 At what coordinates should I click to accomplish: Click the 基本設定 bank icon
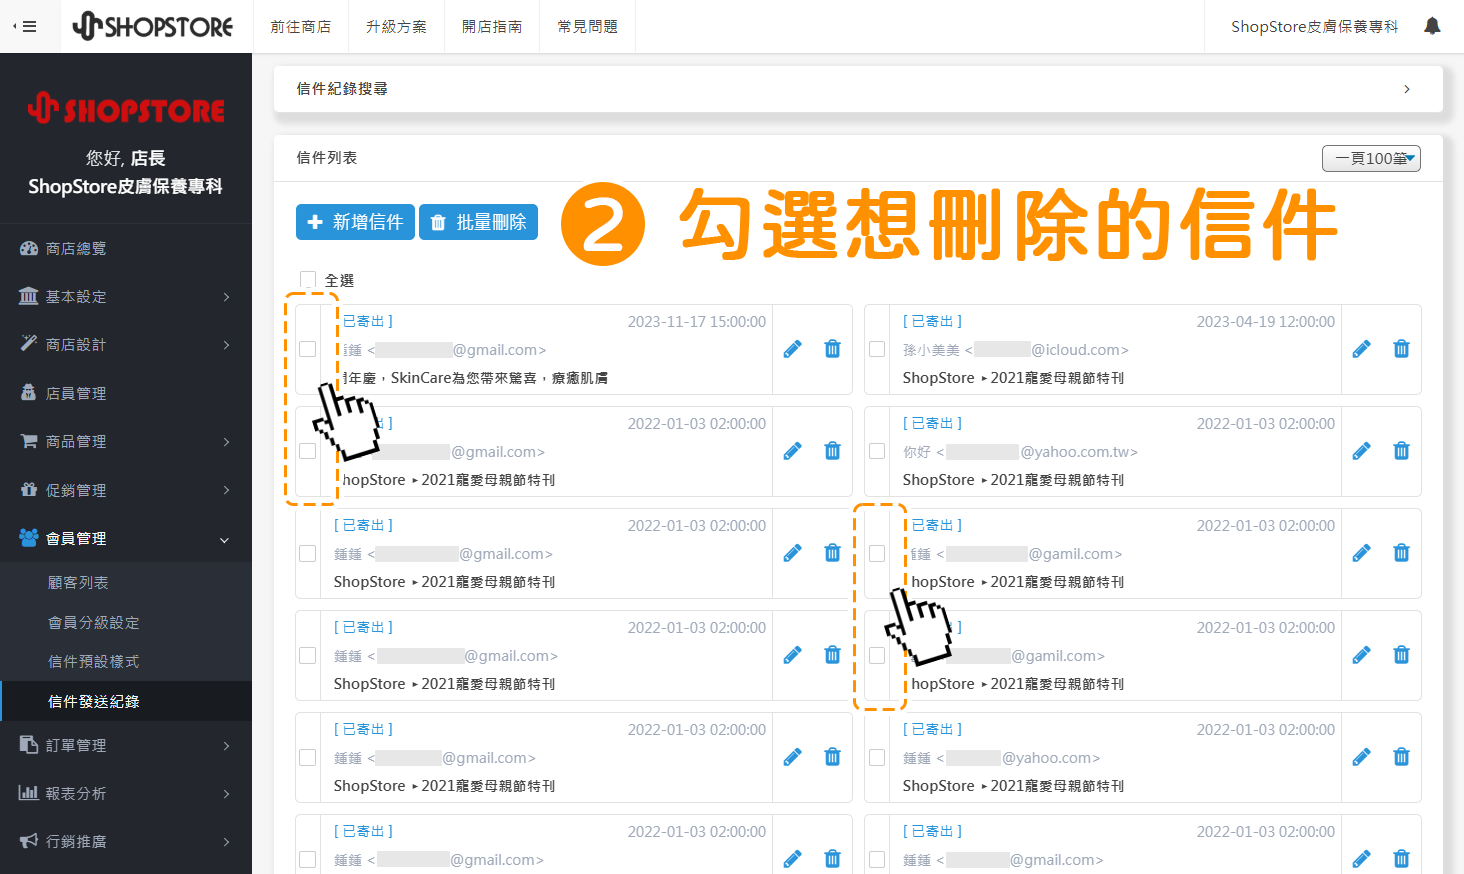[x=29, y=296]
